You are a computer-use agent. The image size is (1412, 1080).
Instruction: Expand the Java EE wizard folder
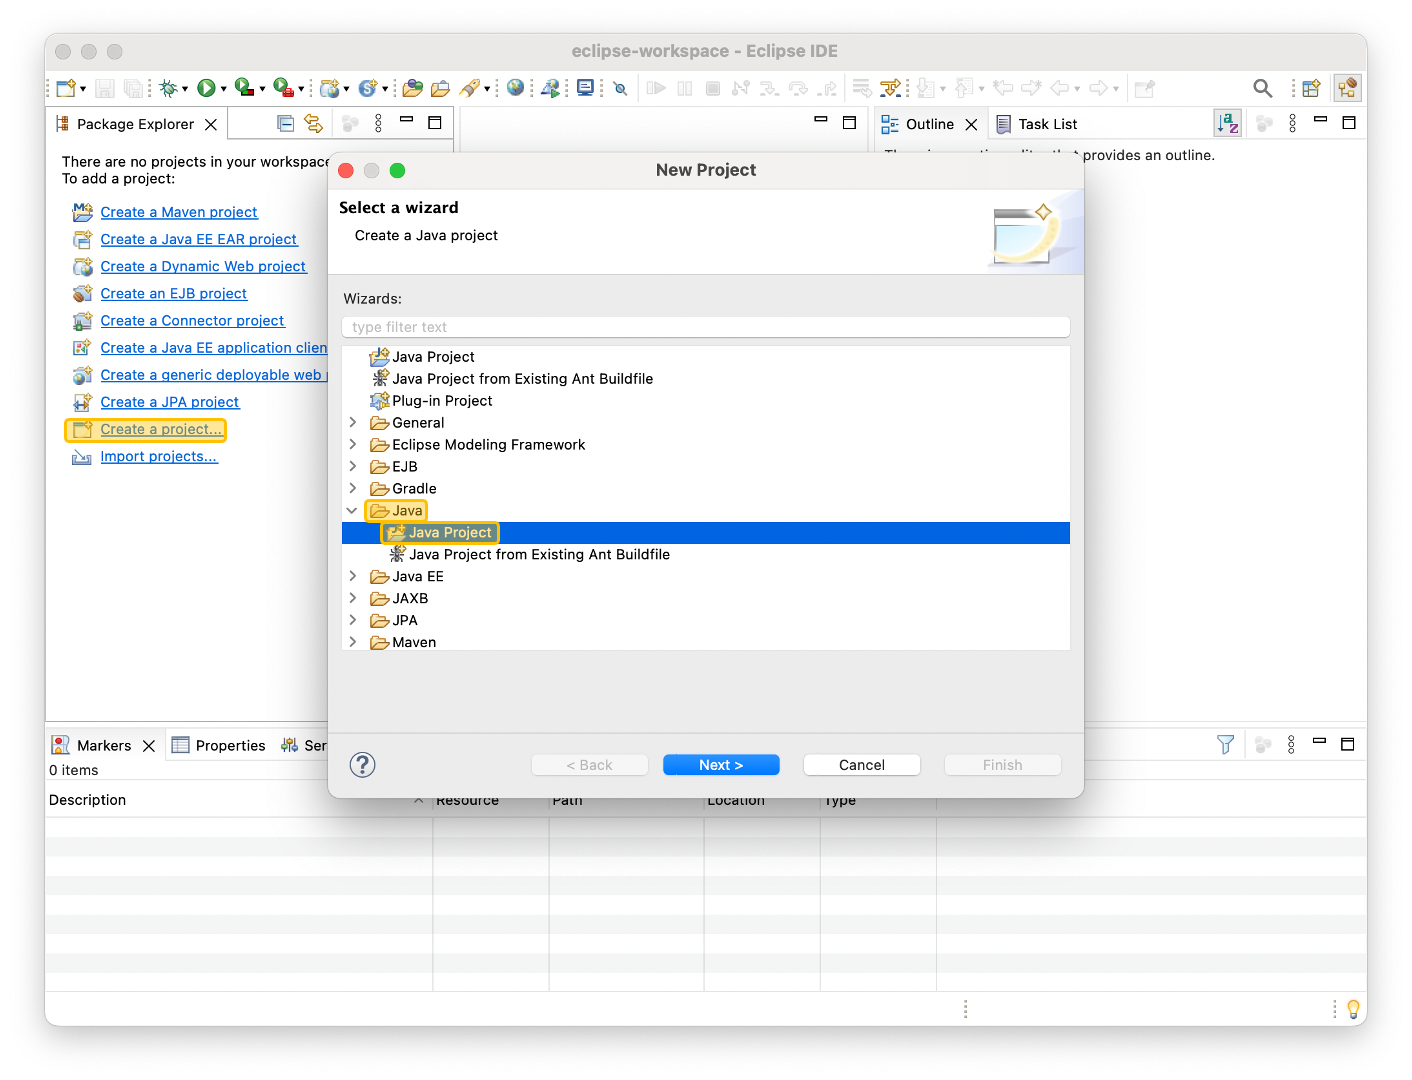pyautogui.click(x=352, y=576)
